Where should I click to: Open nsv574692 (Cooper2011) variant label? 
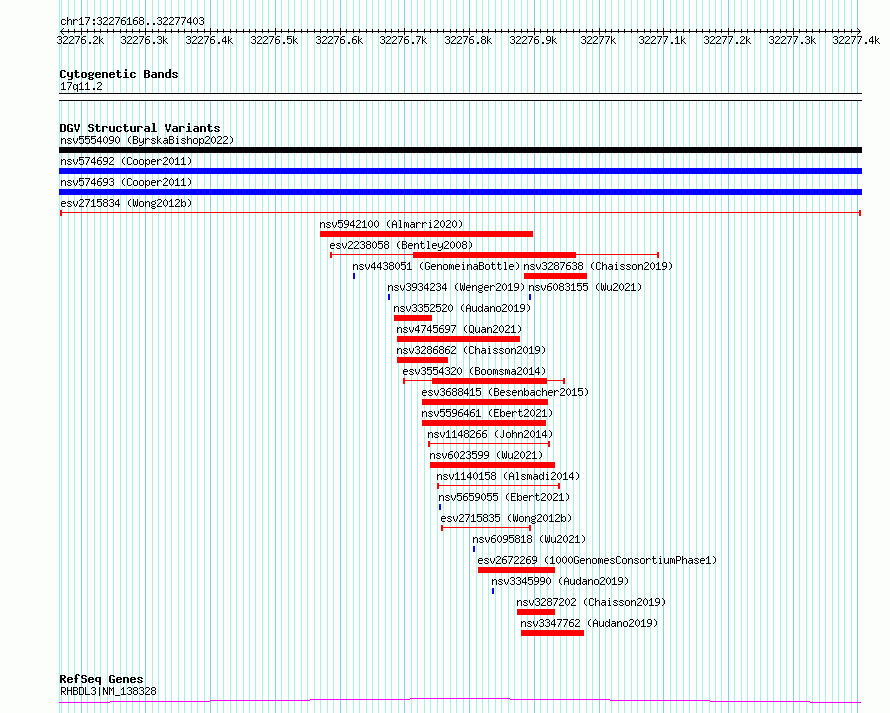coord(126,161)
